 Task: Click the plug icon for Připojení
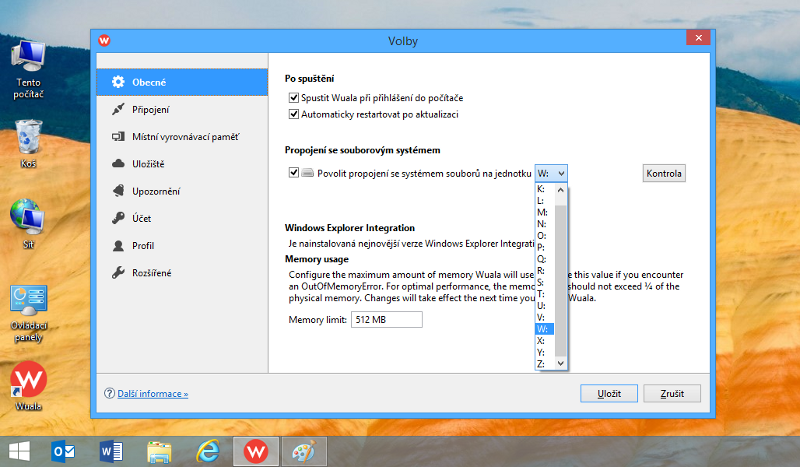(118, 109)
